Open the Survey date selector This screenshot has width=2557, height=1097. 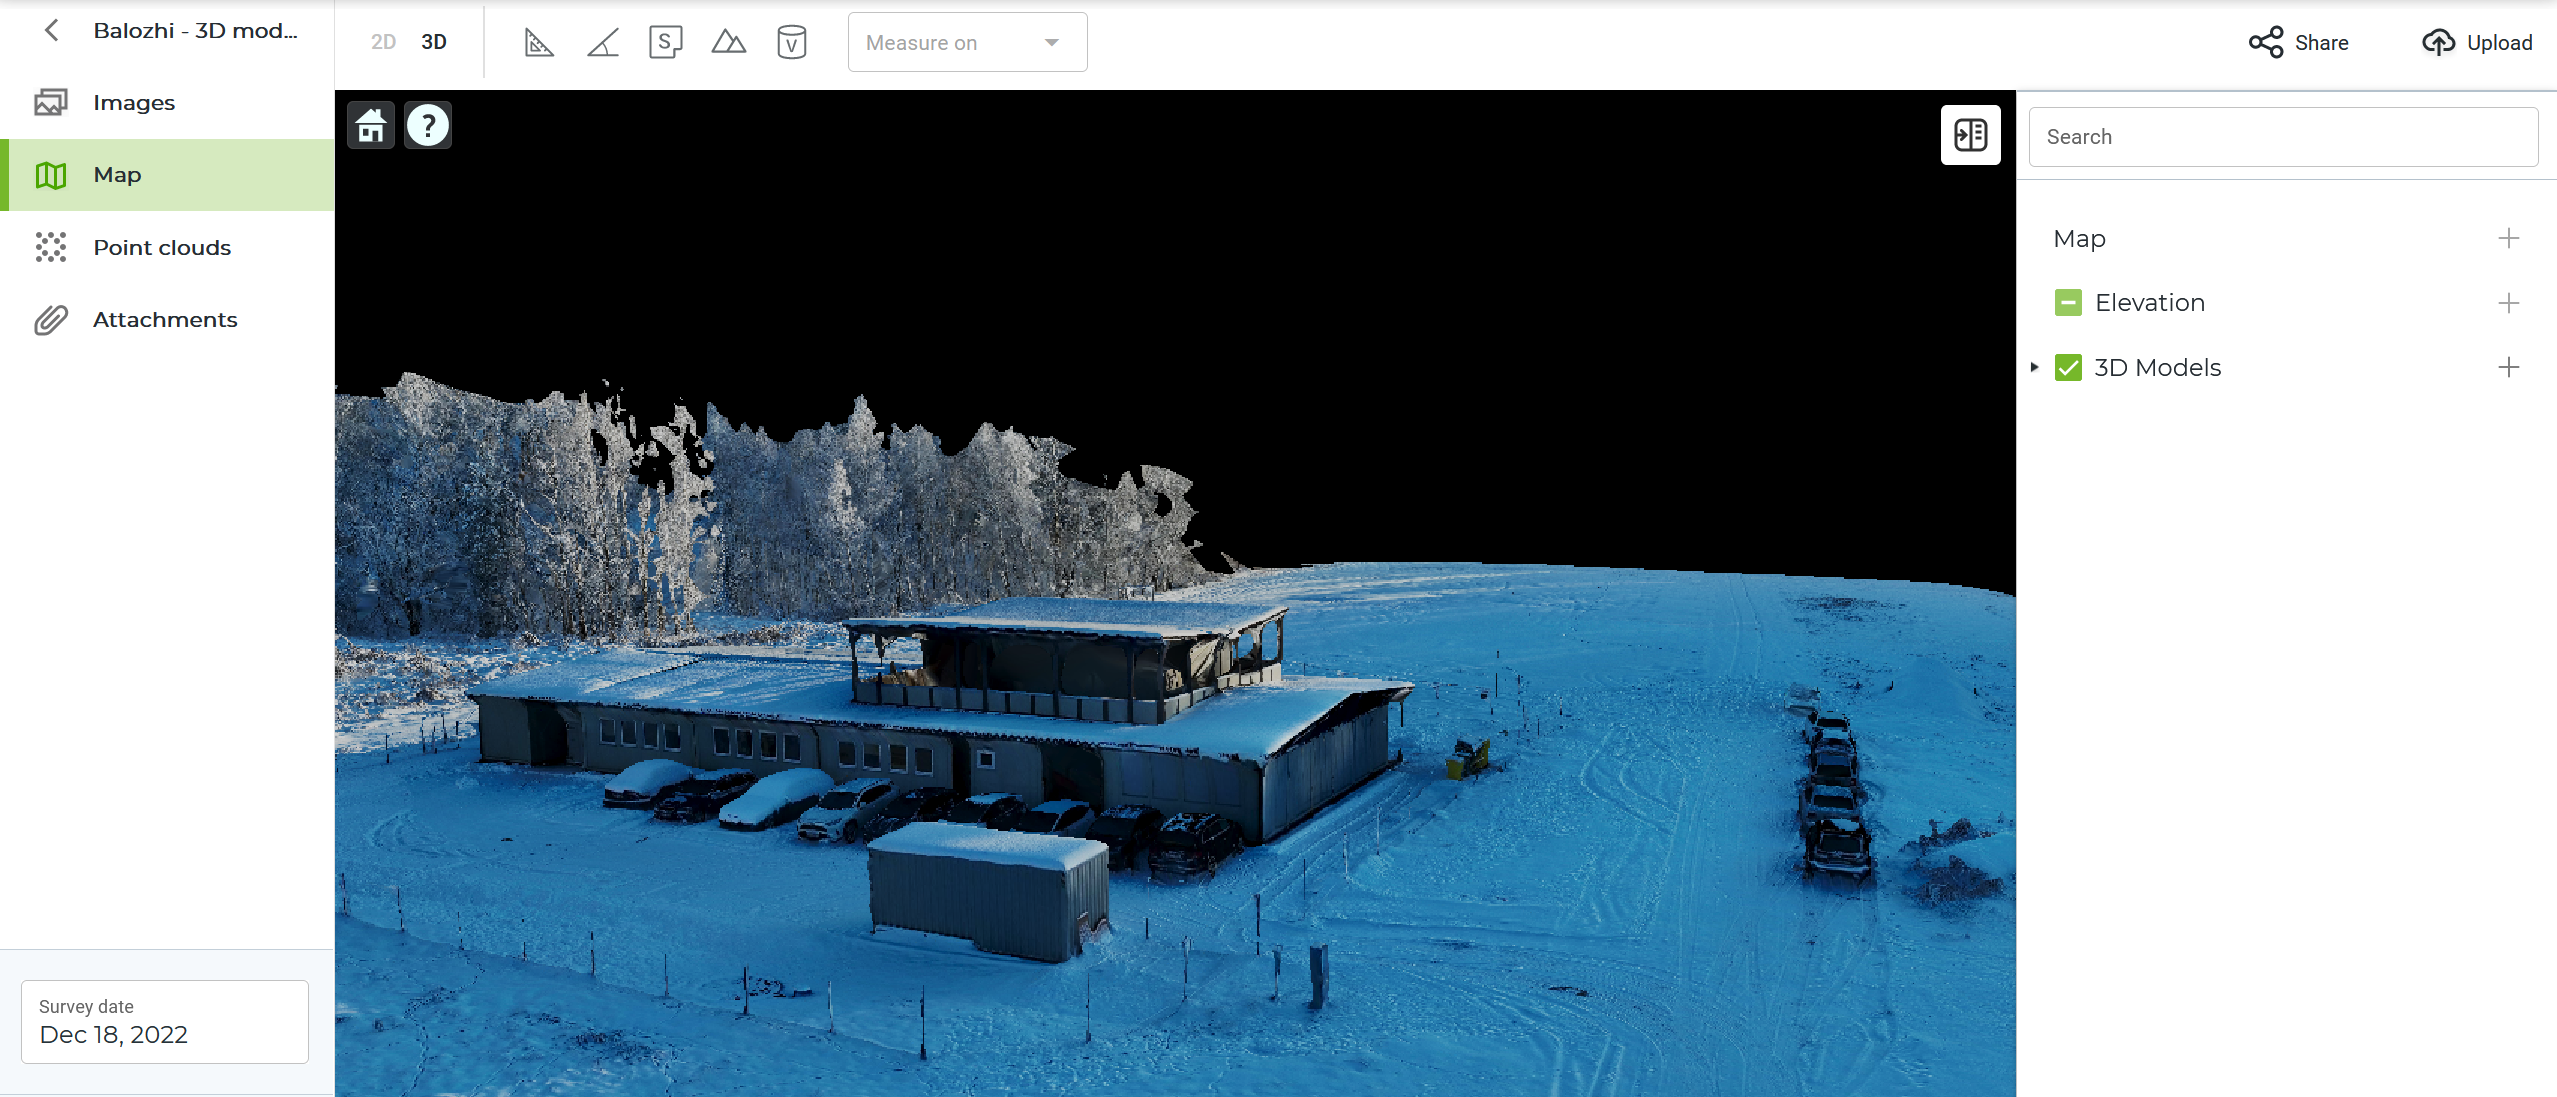pyautogui.click(x=165, y=1022)
